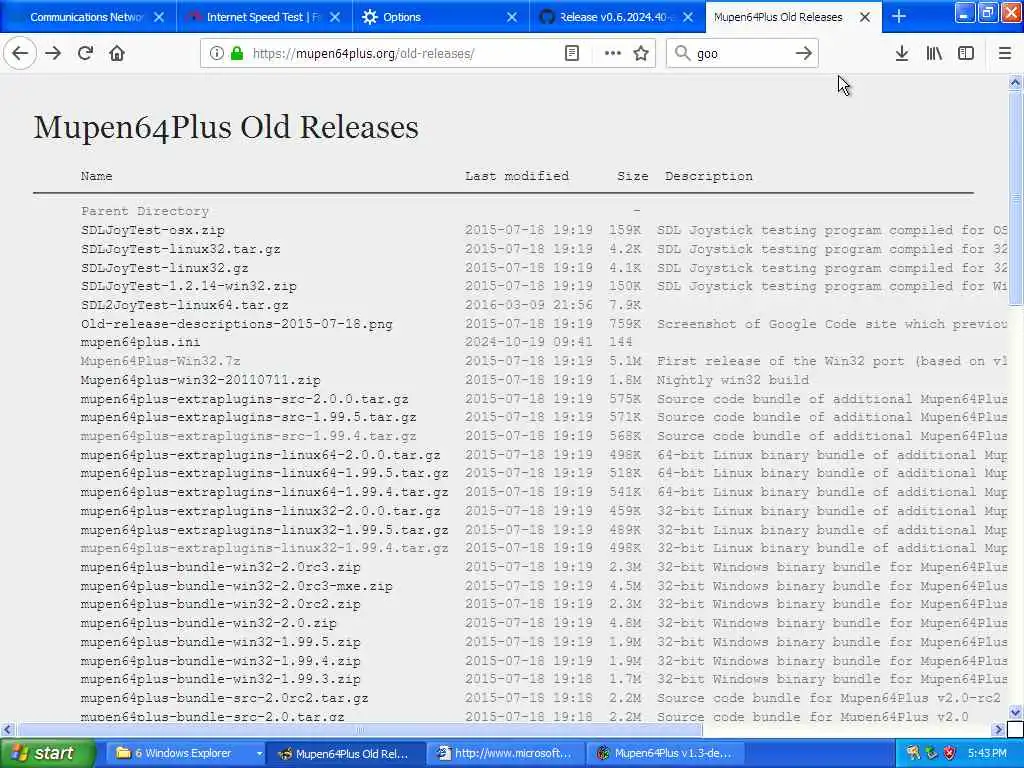
Task: Click the horizontal scrollbar right arrow
Action: click(999, 729)
